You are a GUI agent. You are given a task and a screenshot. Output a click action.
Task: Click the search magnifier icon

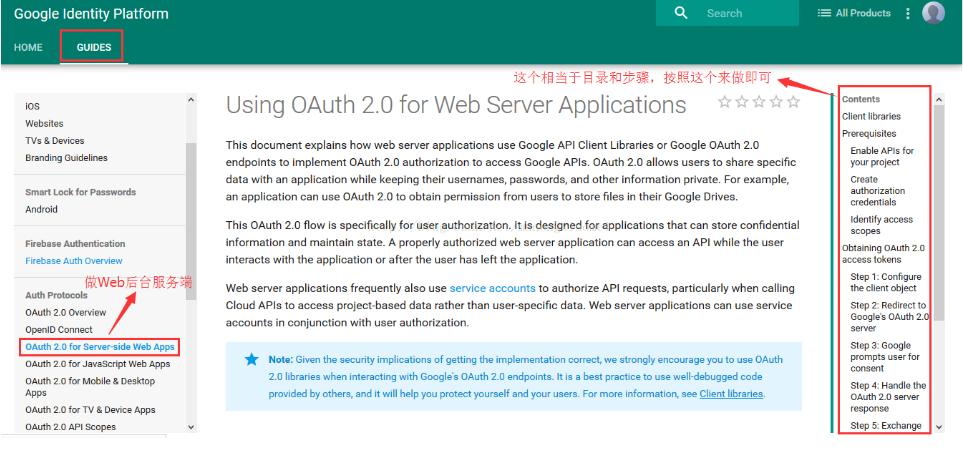[x=680, y=13]
